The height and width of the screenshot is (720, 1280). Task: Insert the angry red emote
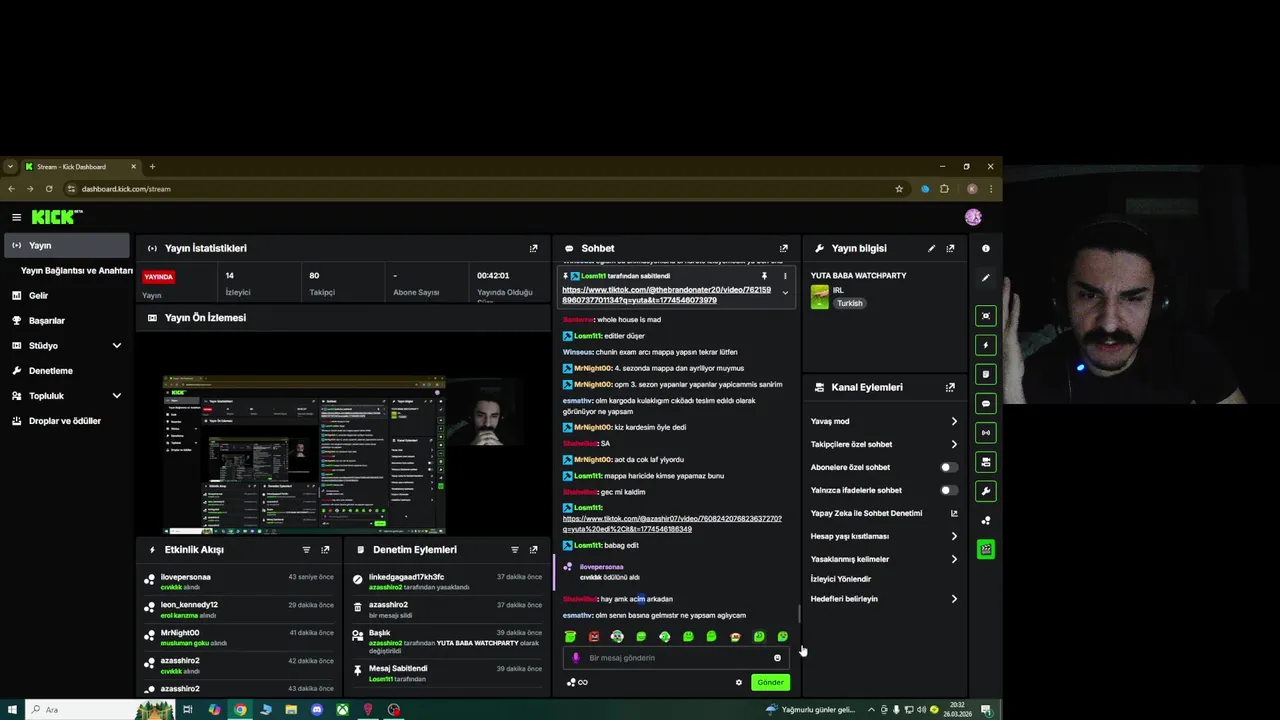click(594, 636)
